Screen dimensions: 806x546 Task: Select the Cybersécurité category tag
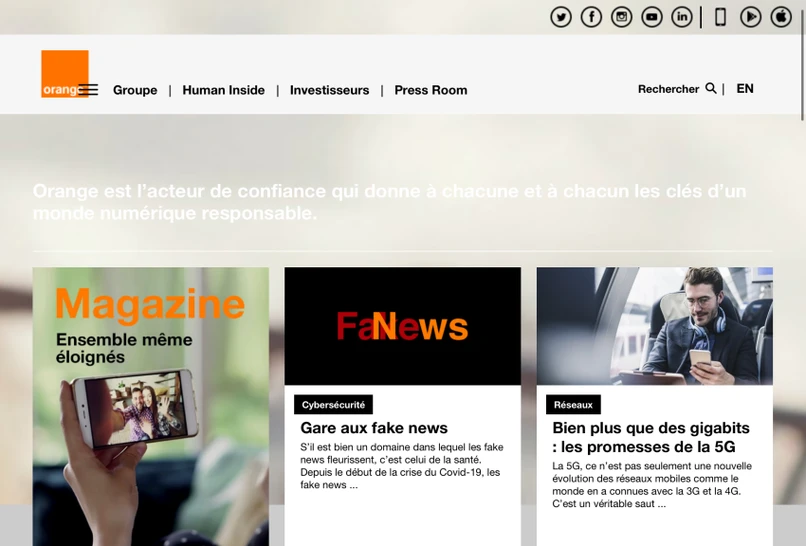pos(334,405)
